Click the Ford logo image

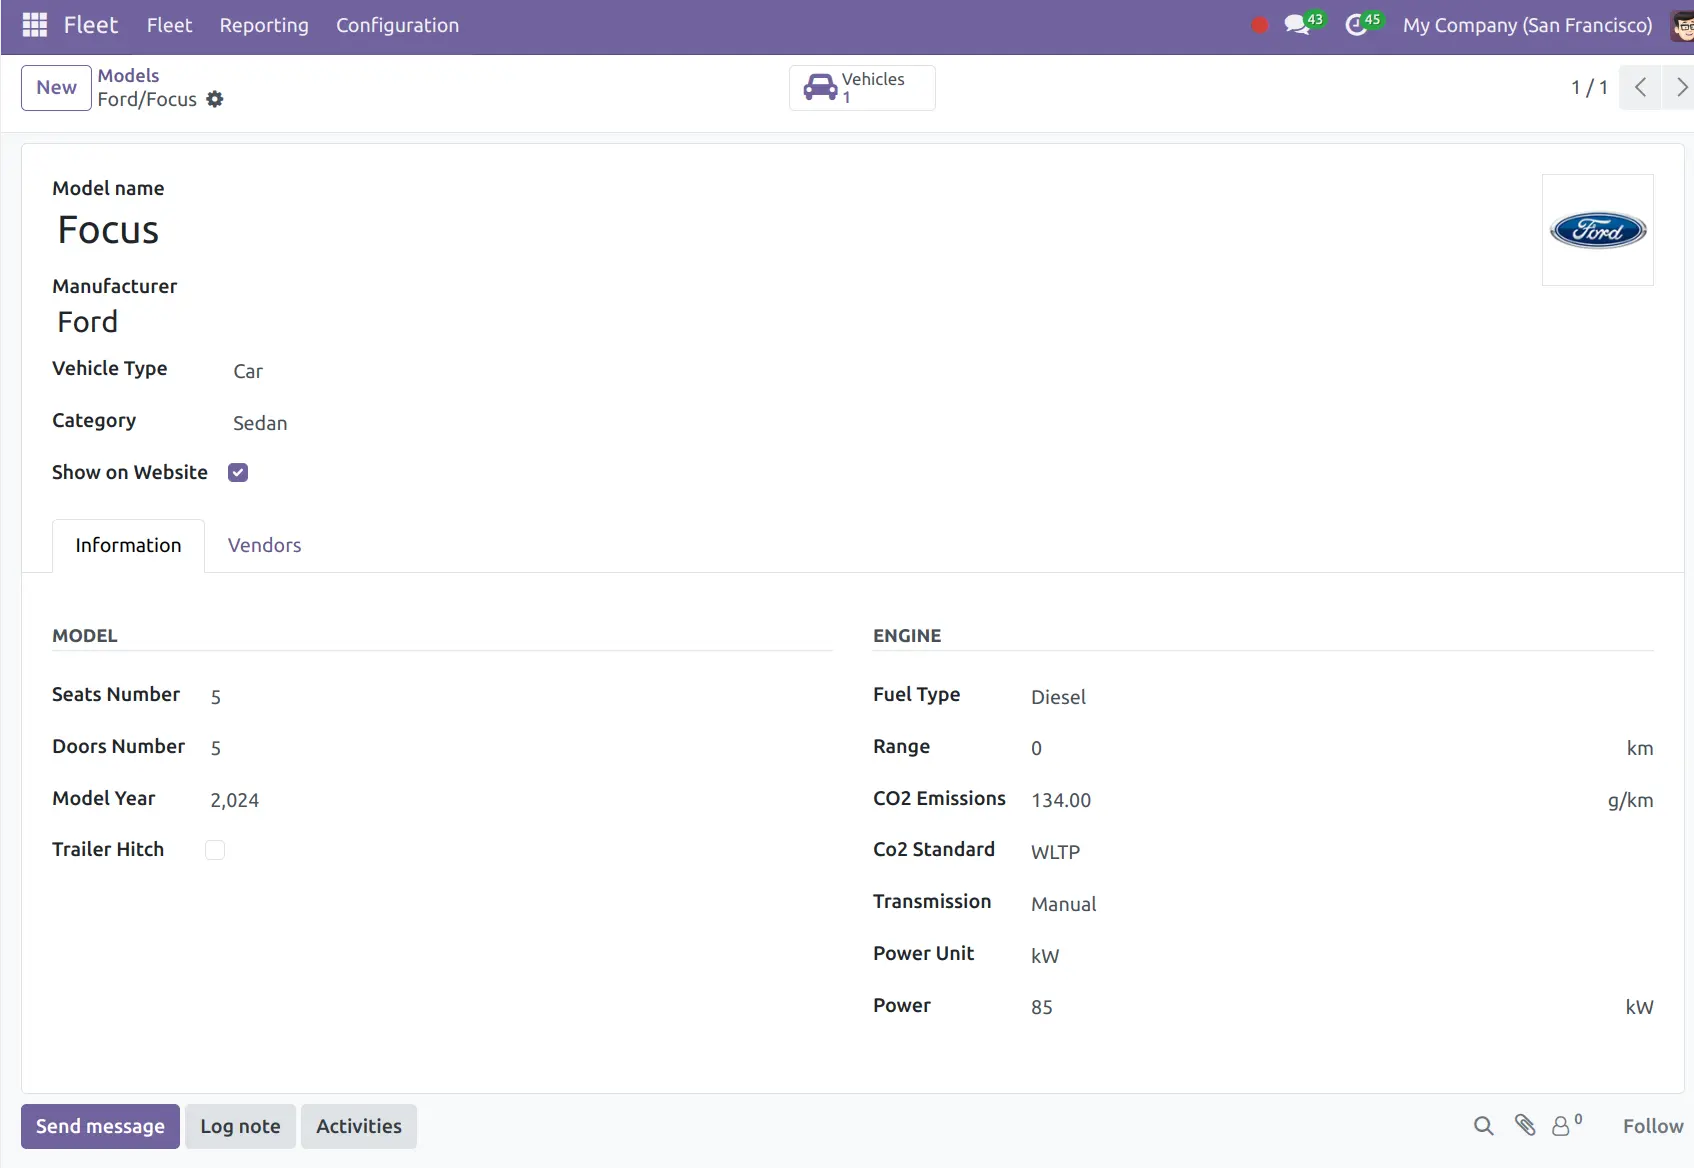(x=1598, y=230)
